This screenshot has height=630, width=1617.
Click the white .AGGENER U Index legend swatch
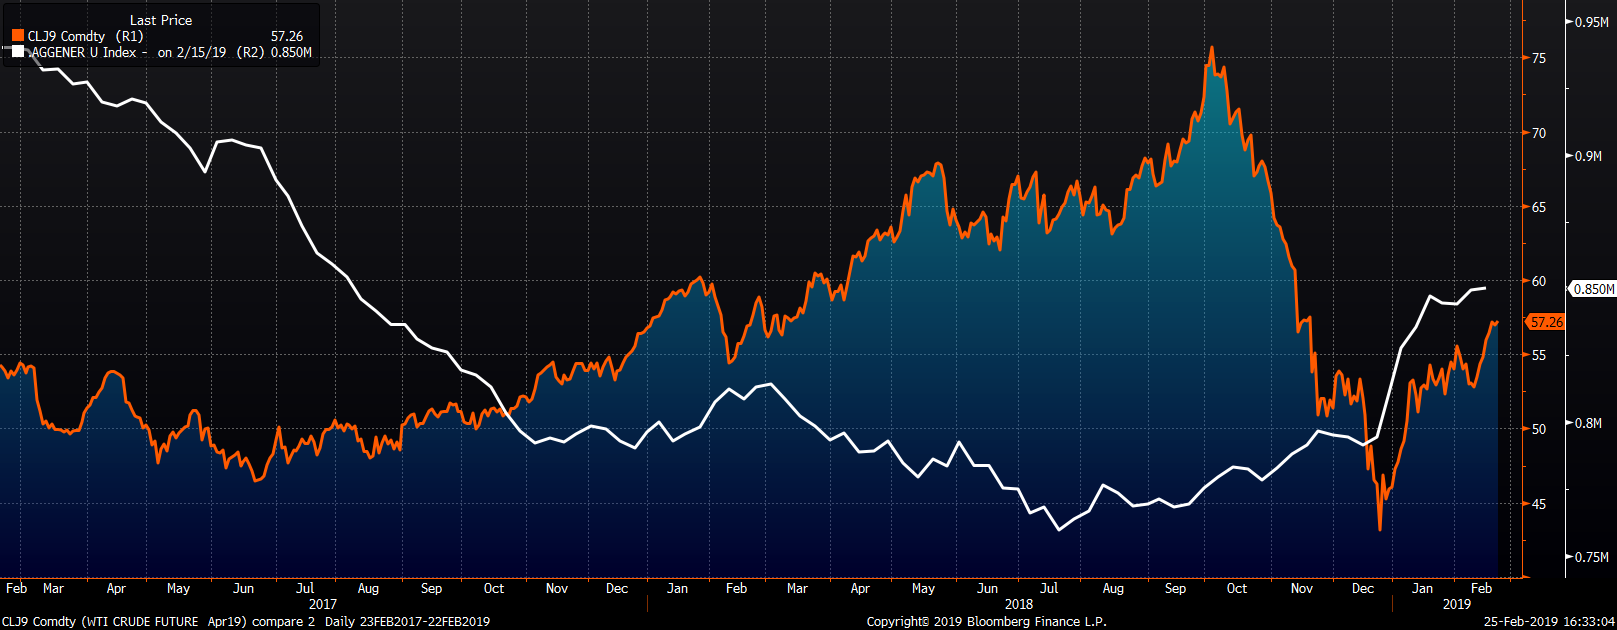(18, 52)
